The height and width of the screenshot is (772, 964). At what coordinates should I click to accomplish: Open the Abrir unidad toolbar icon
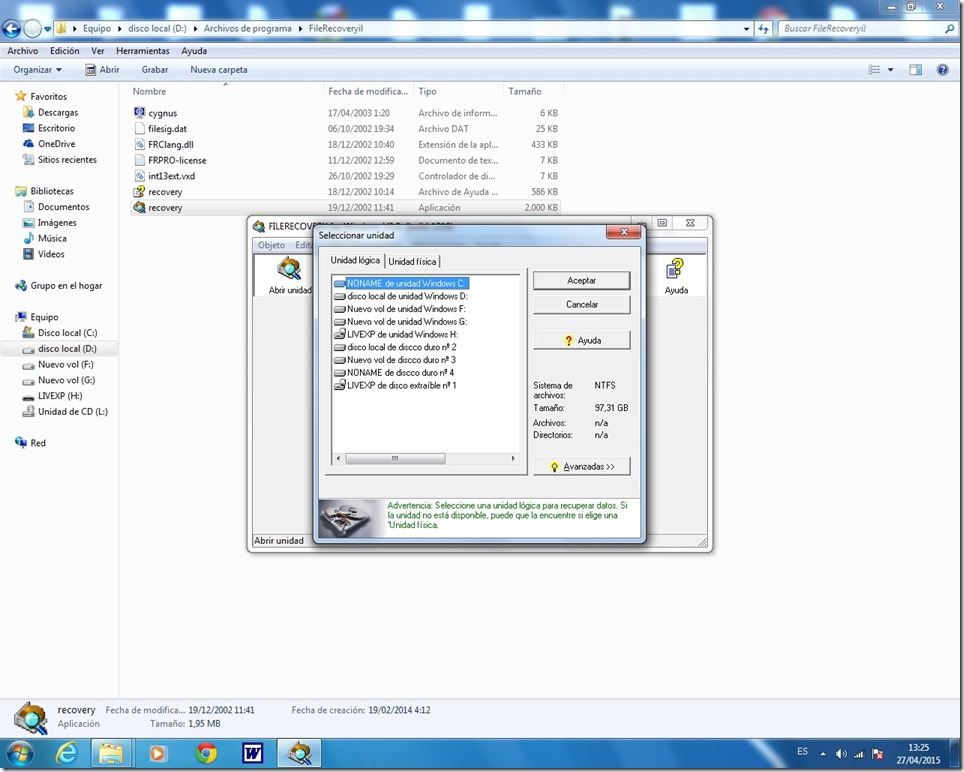(x=290, y=276)
